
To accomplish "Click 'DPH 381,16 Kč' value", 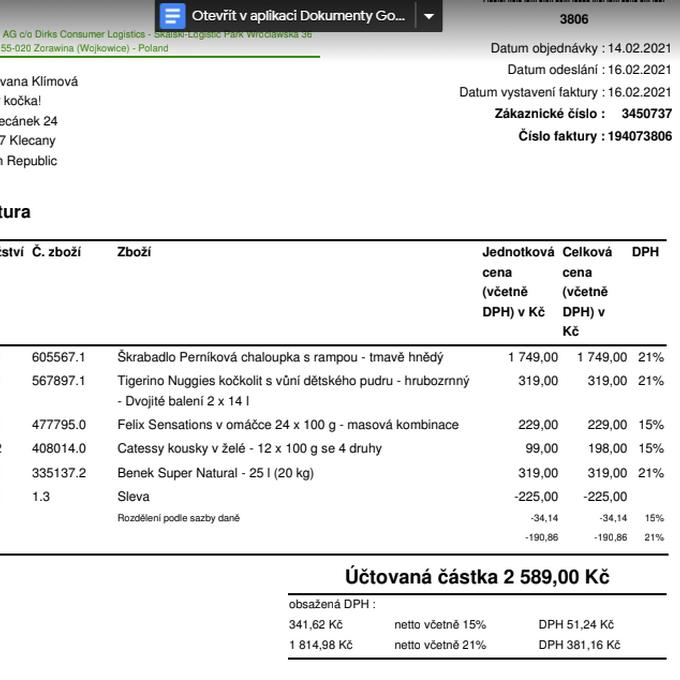I will 579,645.
